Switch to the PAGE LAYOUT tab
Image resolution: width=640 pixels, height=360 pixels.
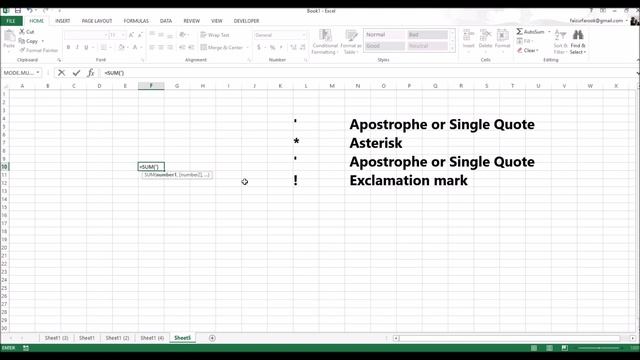[97, 21]
